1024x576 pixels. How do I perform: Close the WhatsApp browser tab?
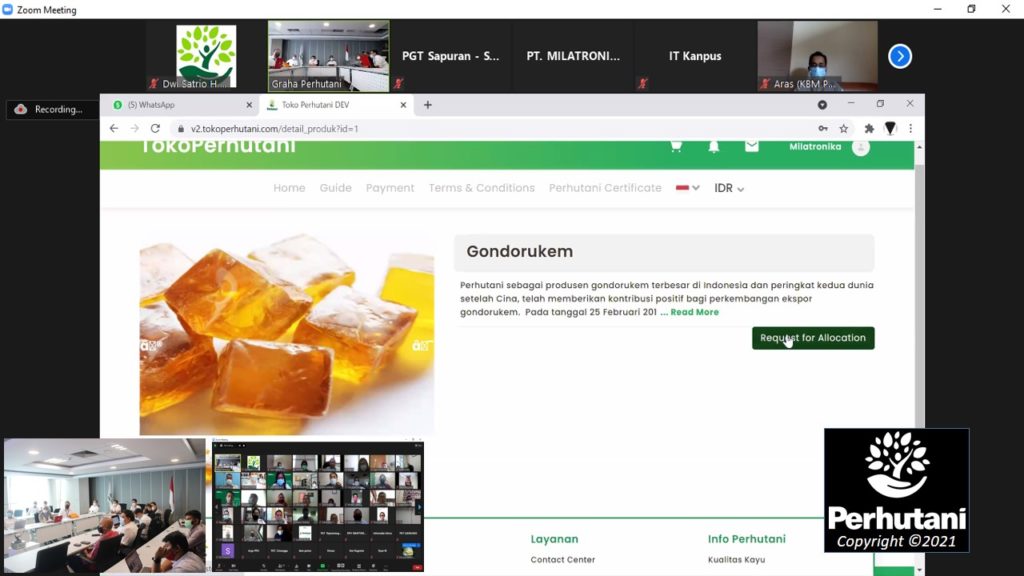249,104
